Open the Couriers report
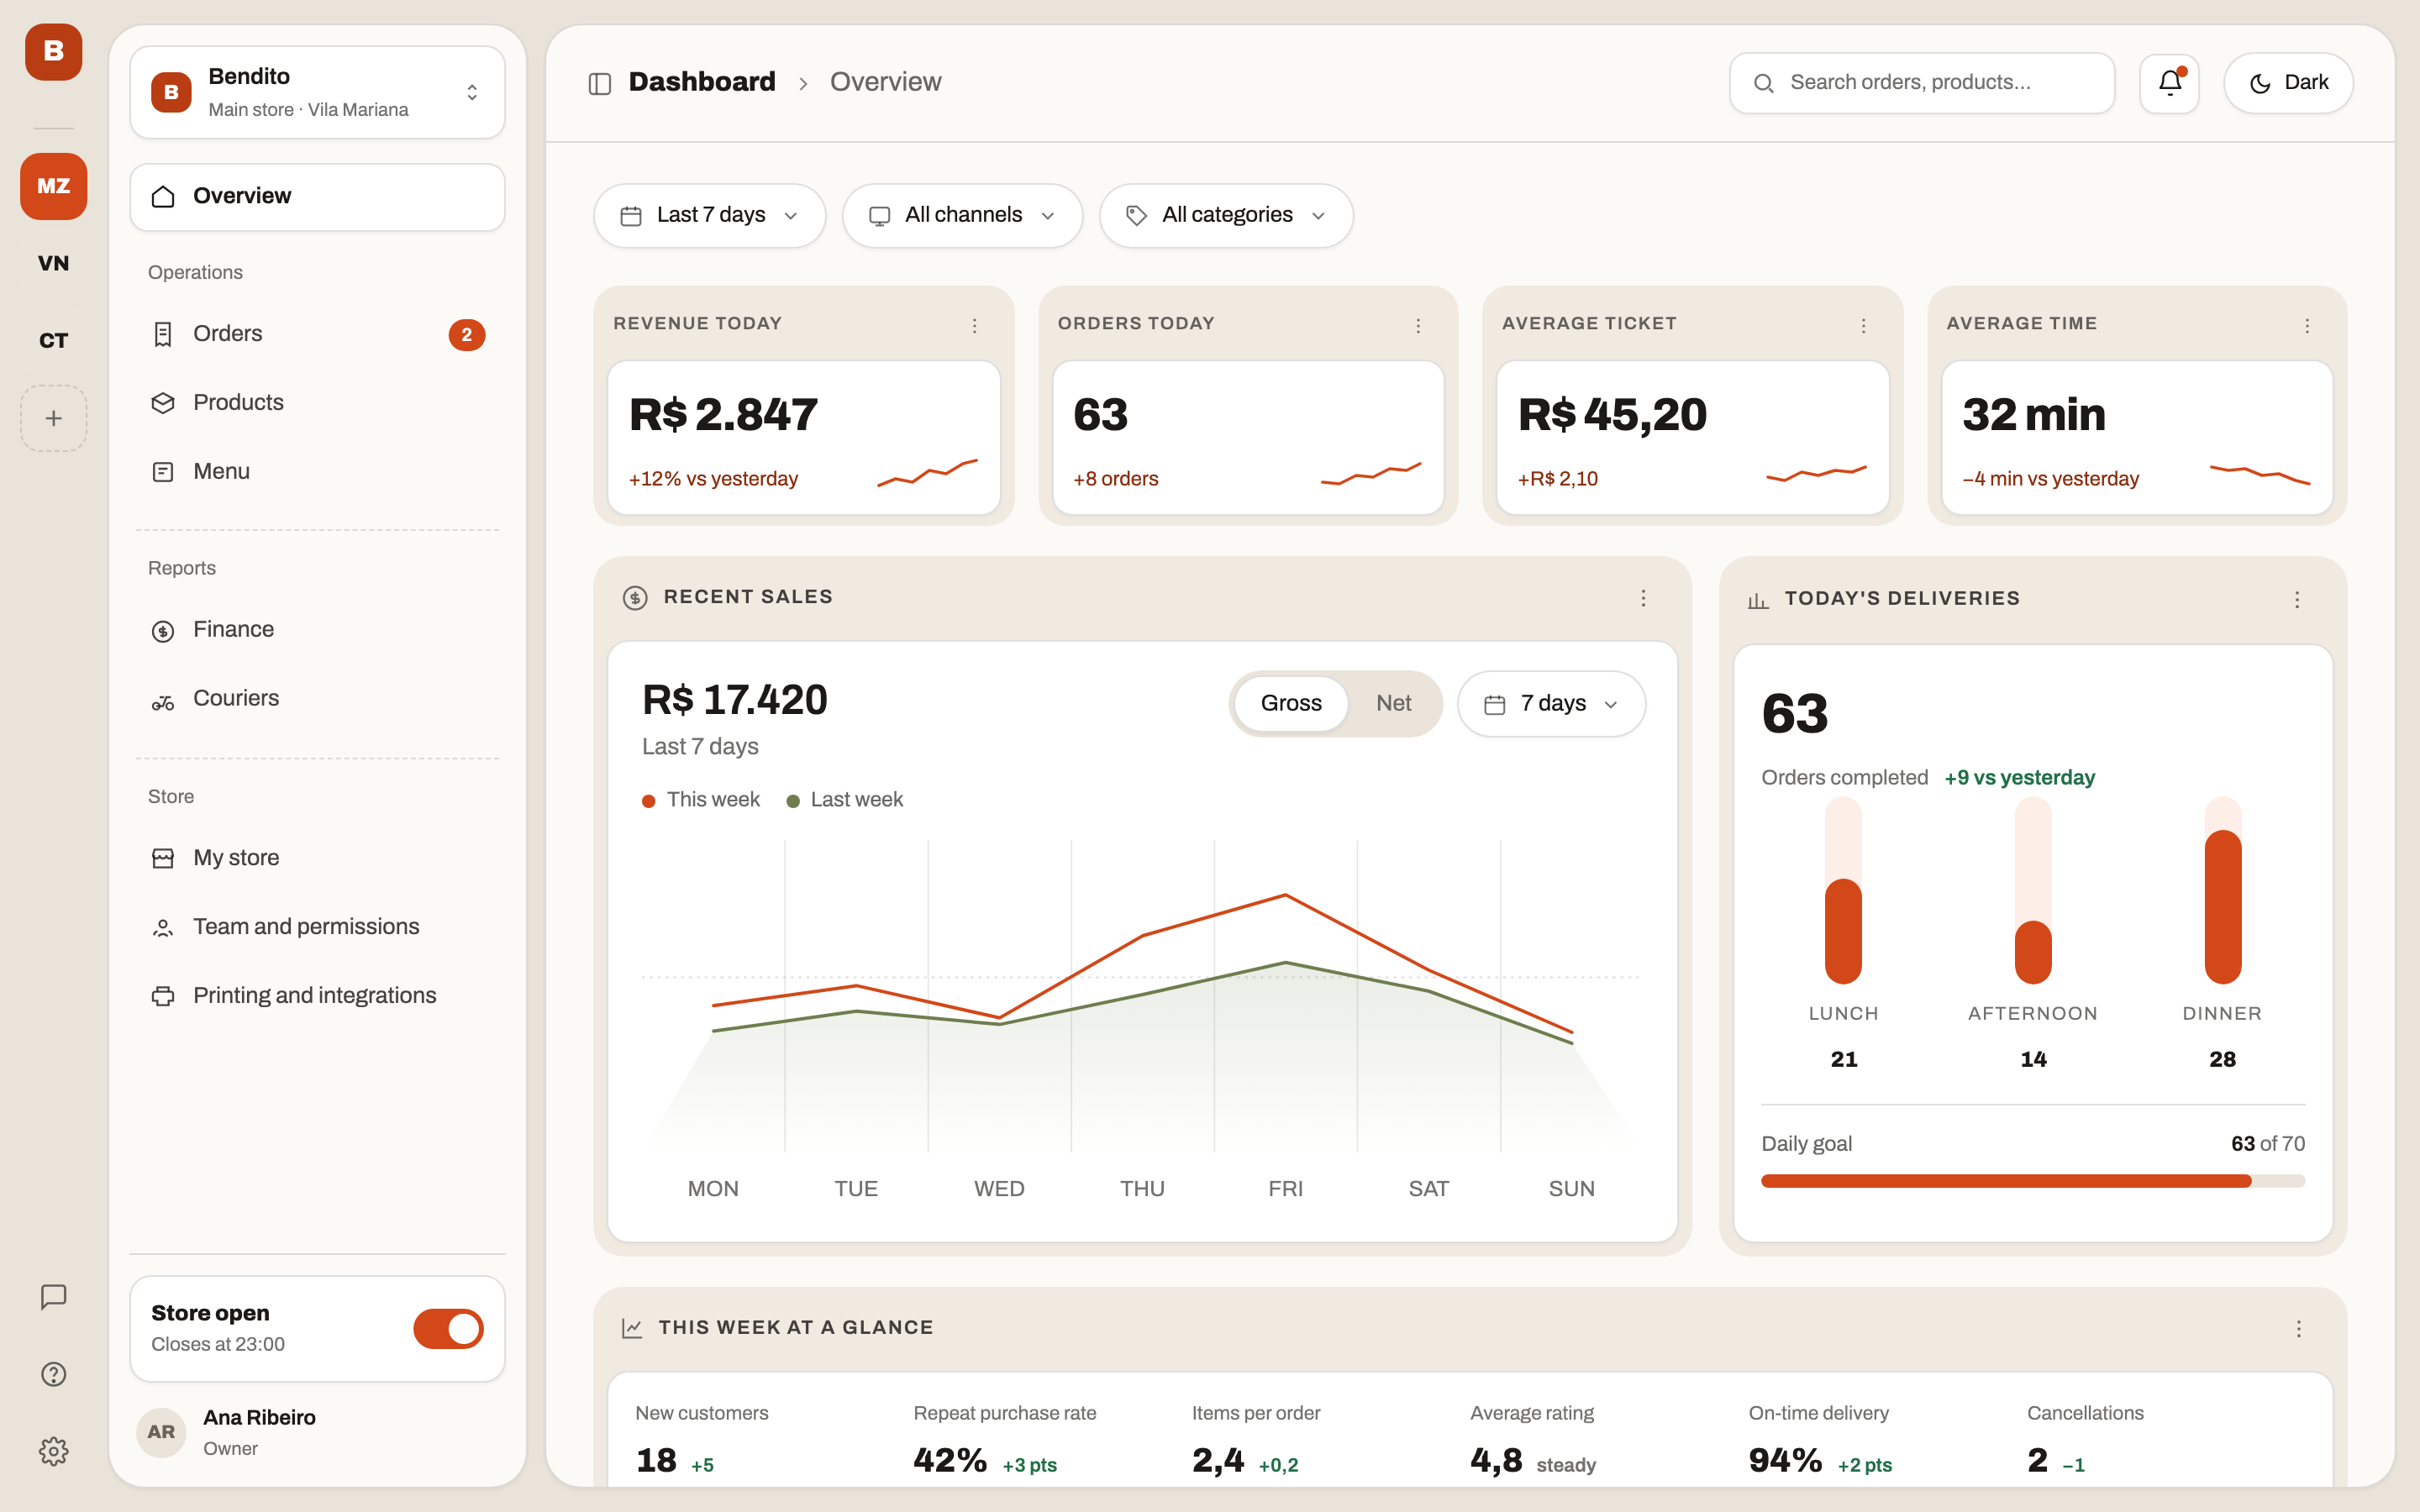The image size is (2420, 1512). click(317, 699)
